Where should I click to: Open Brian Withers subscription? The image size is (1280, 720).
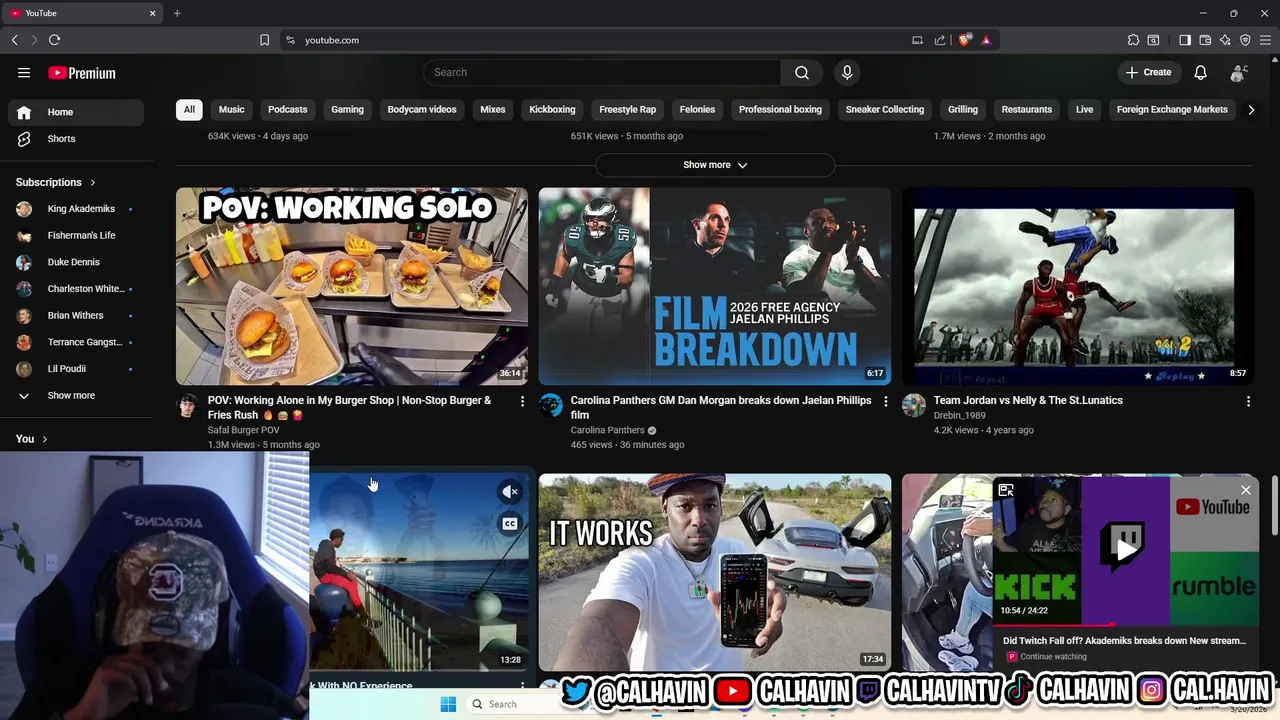pos(76,316)
